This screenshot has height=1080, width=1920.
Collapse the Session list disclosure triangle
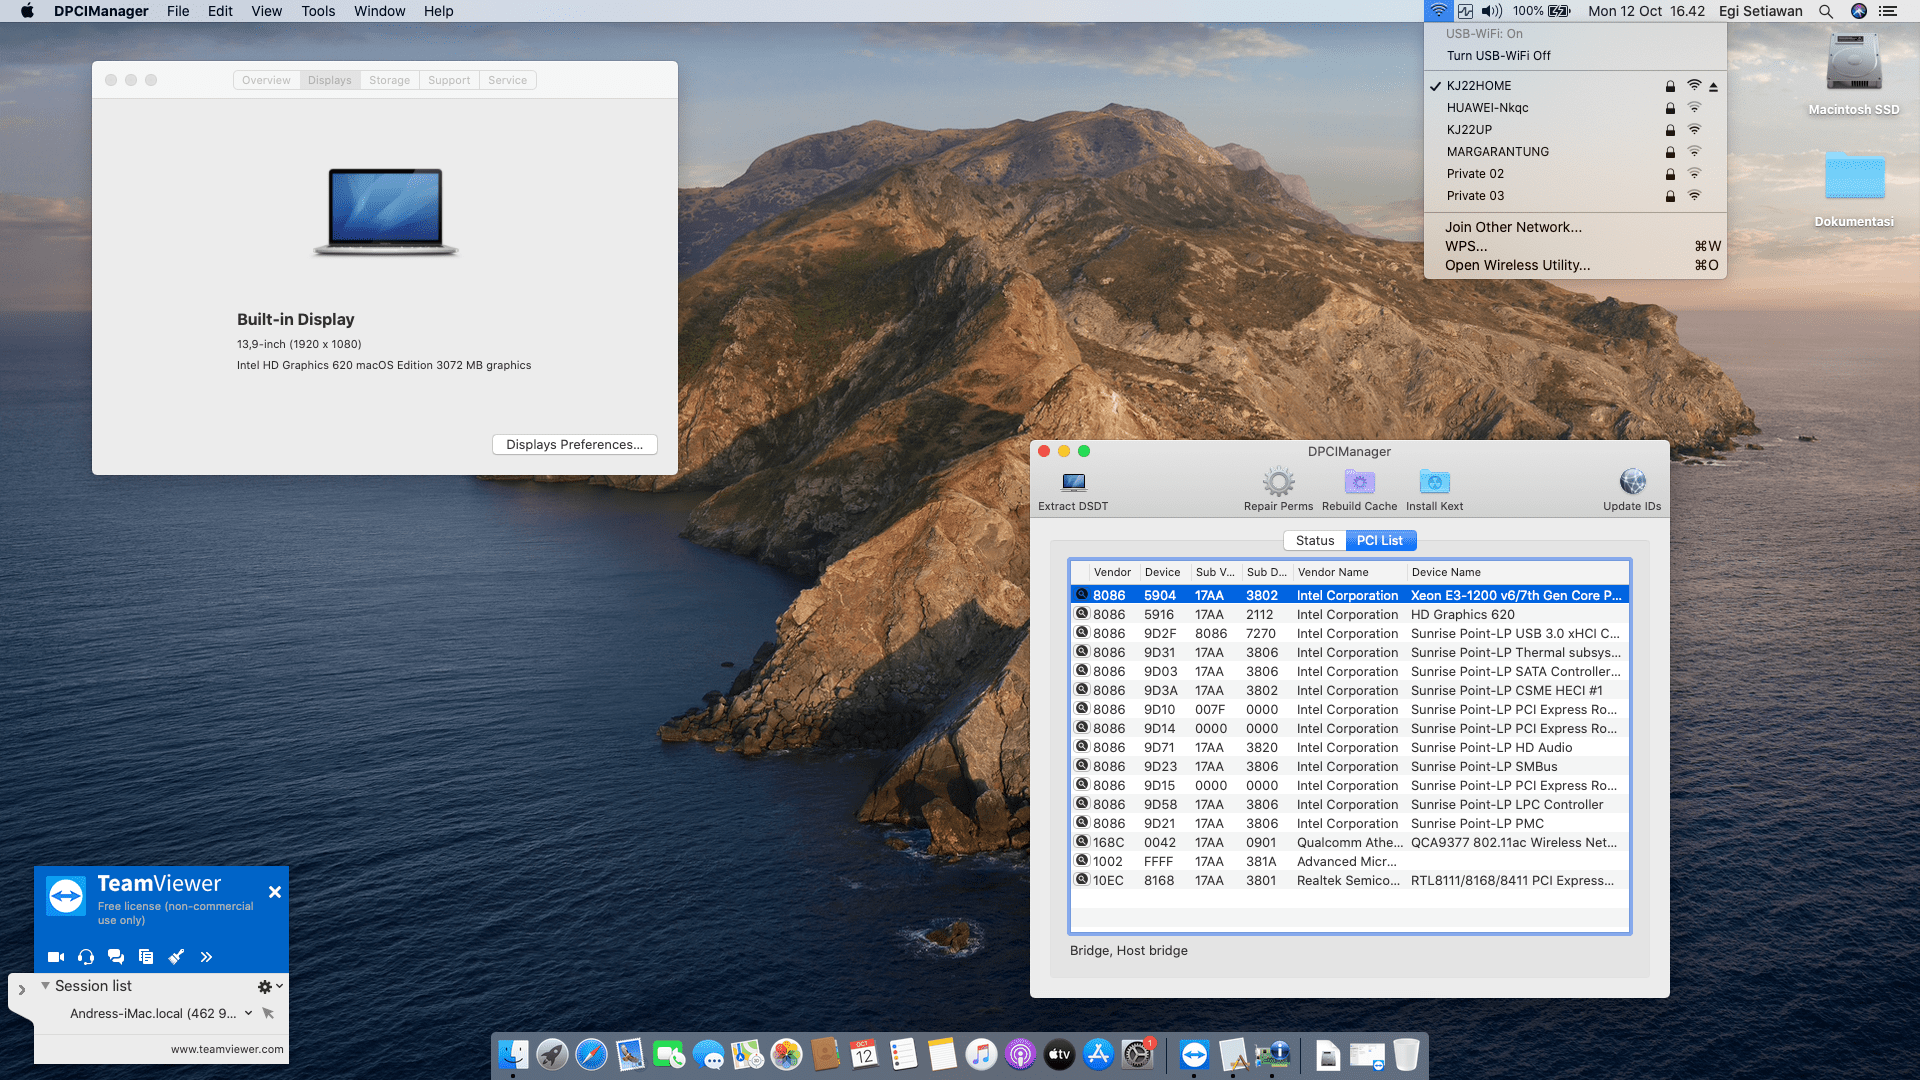coord(45,986)
